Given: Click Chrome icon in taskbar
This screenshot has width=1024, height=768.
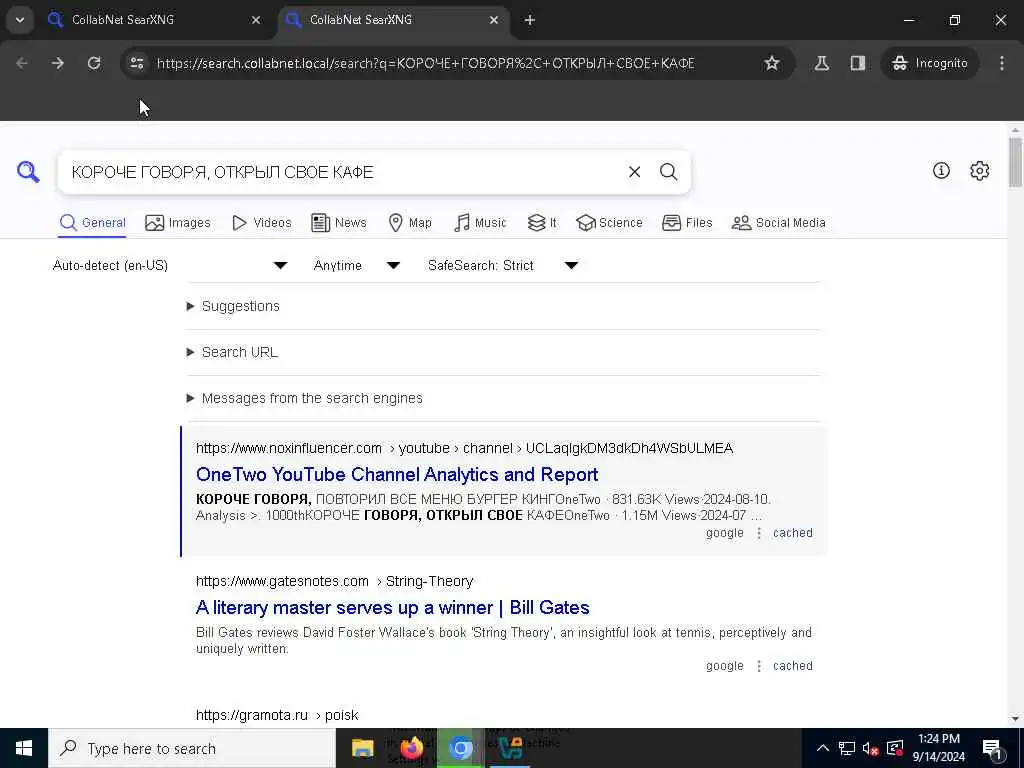Looking at the screenshot, I should (460, 748).
